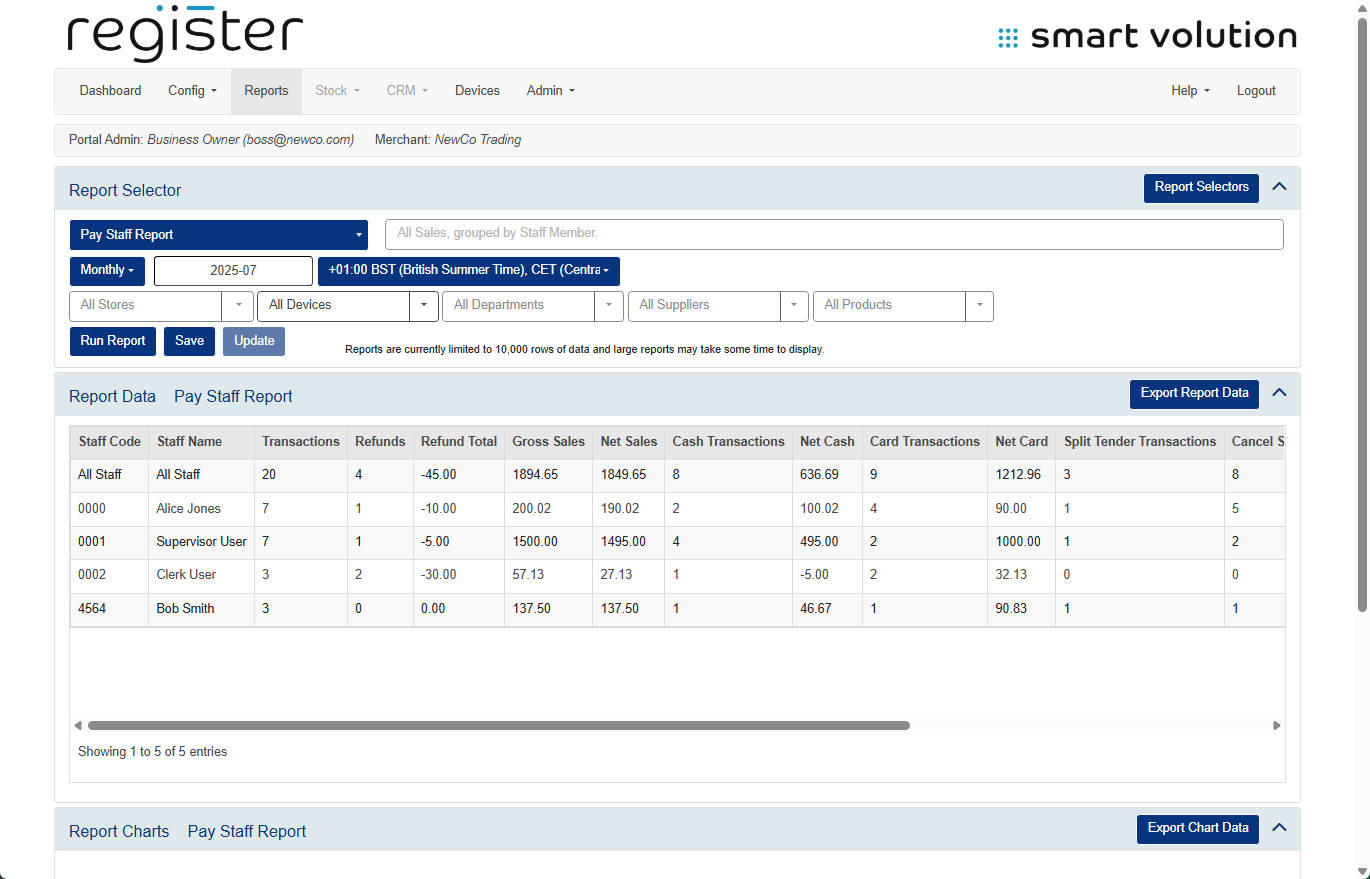Click the Merchant NewCo Trading text
Screen dimensions: 1370x879
pyautogui.click(x=448, y=140)
